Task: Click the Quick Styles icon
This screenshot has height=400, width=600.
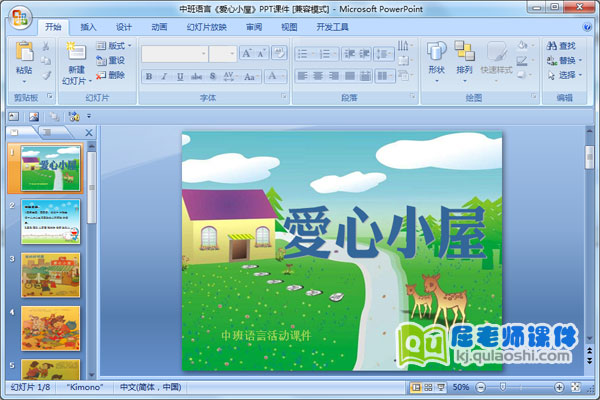Action: [x=496, y=51]
